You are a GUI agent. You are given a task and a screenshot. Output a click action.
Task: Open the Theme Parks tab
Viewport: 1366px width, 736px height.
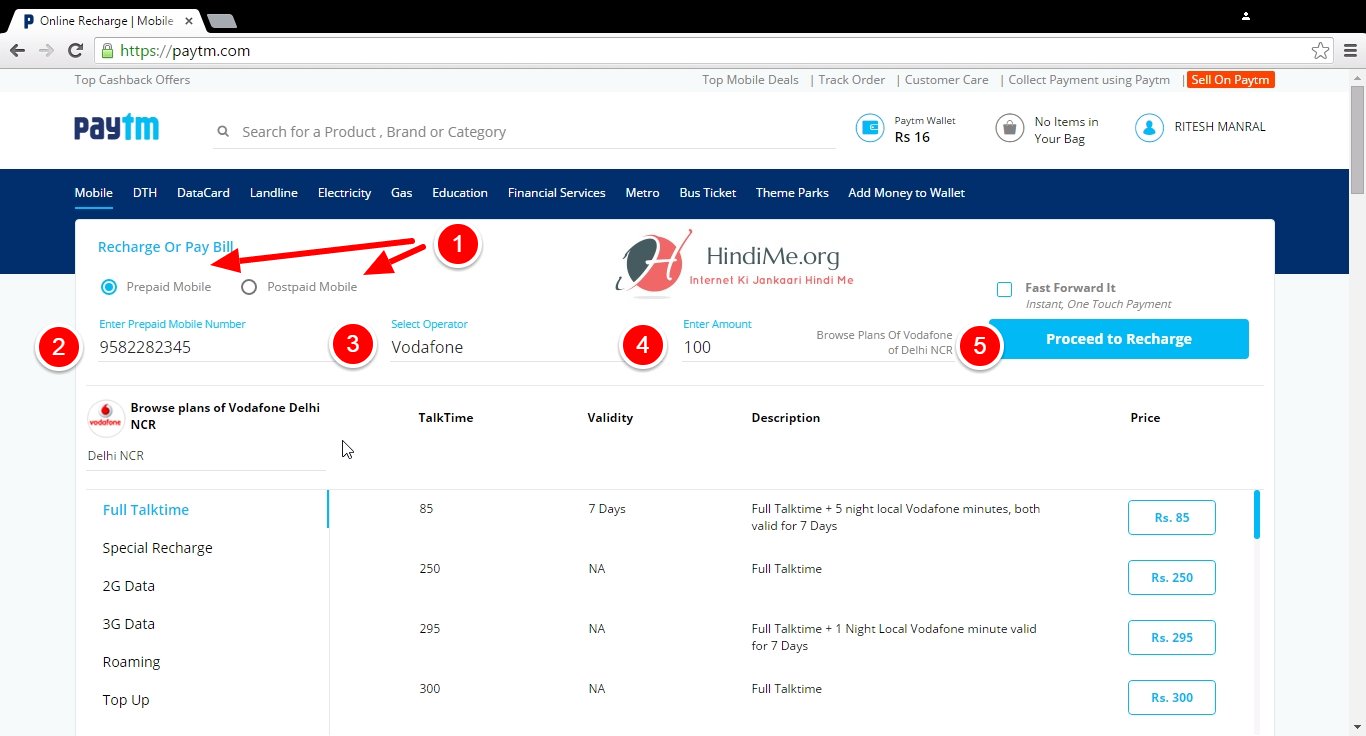tap(792, 193)
